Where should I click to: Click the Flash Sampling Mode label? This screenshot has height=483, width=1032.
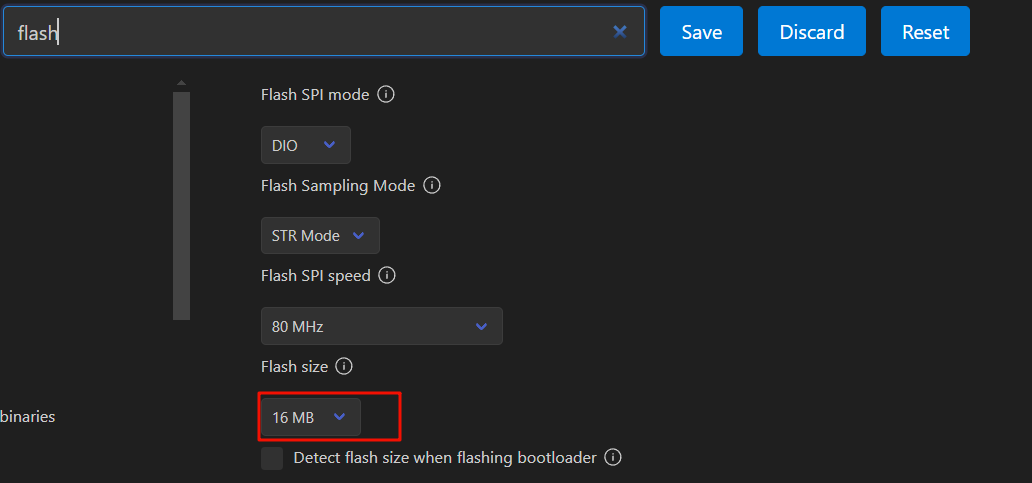pos(337,186)
